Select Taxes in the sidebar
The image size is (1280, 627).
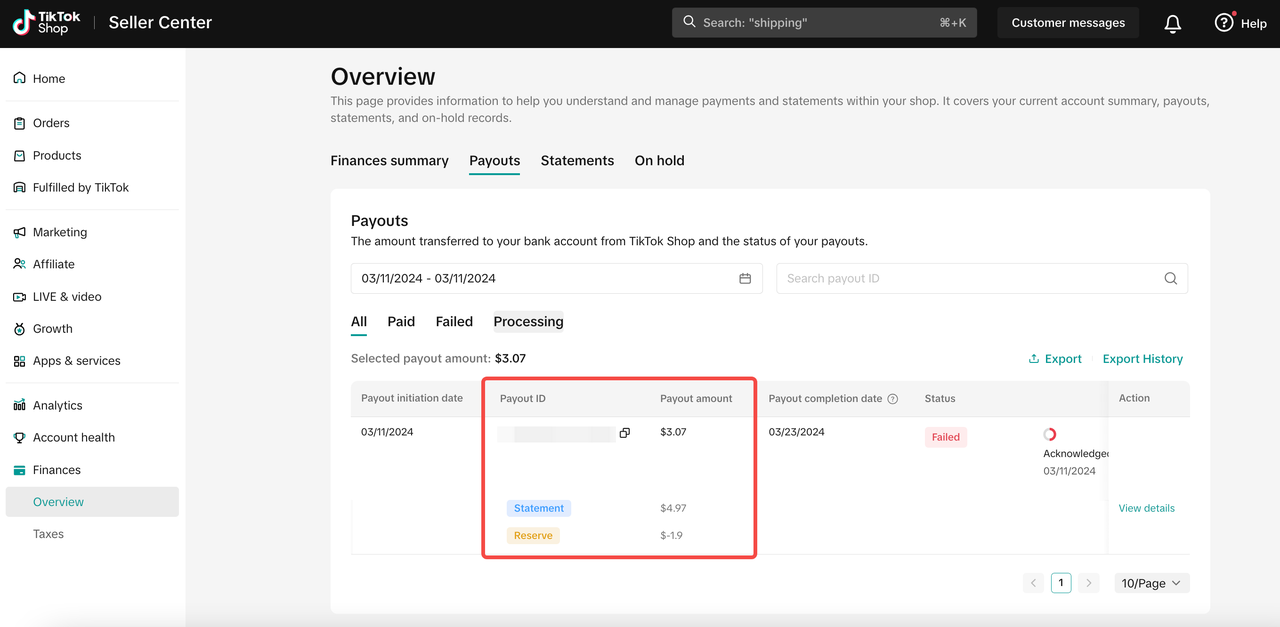point(48,534)
